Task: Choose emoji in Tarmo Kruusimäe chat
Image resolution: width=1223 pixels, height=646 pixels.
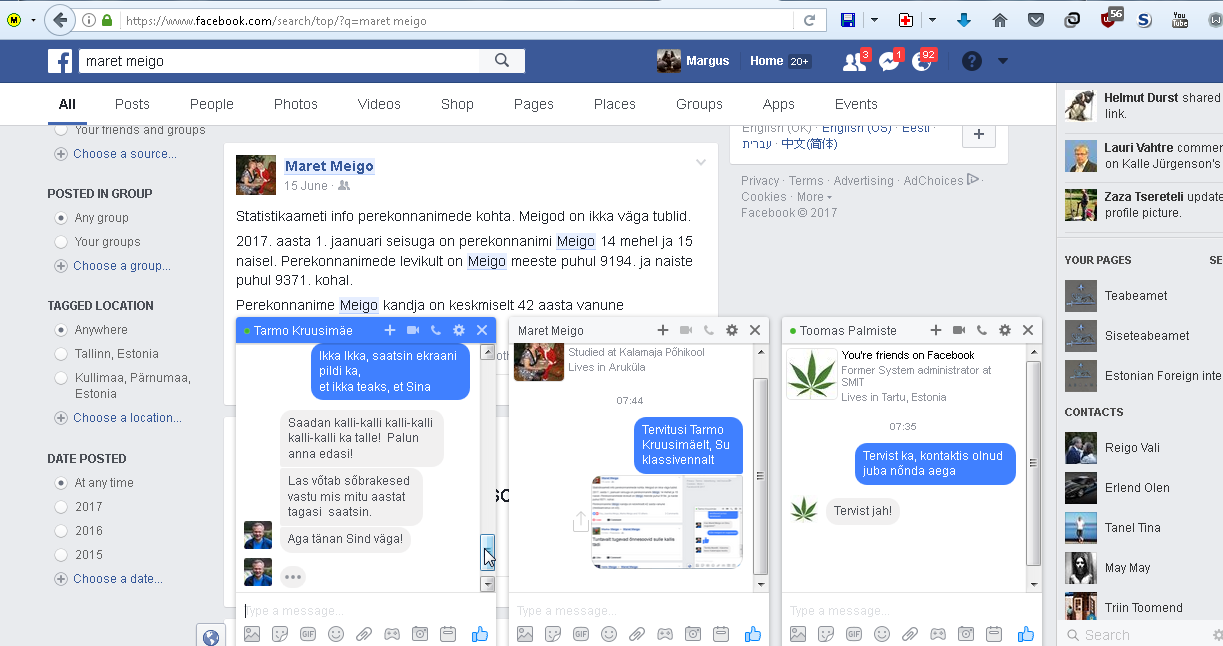Action: point(336,634)
